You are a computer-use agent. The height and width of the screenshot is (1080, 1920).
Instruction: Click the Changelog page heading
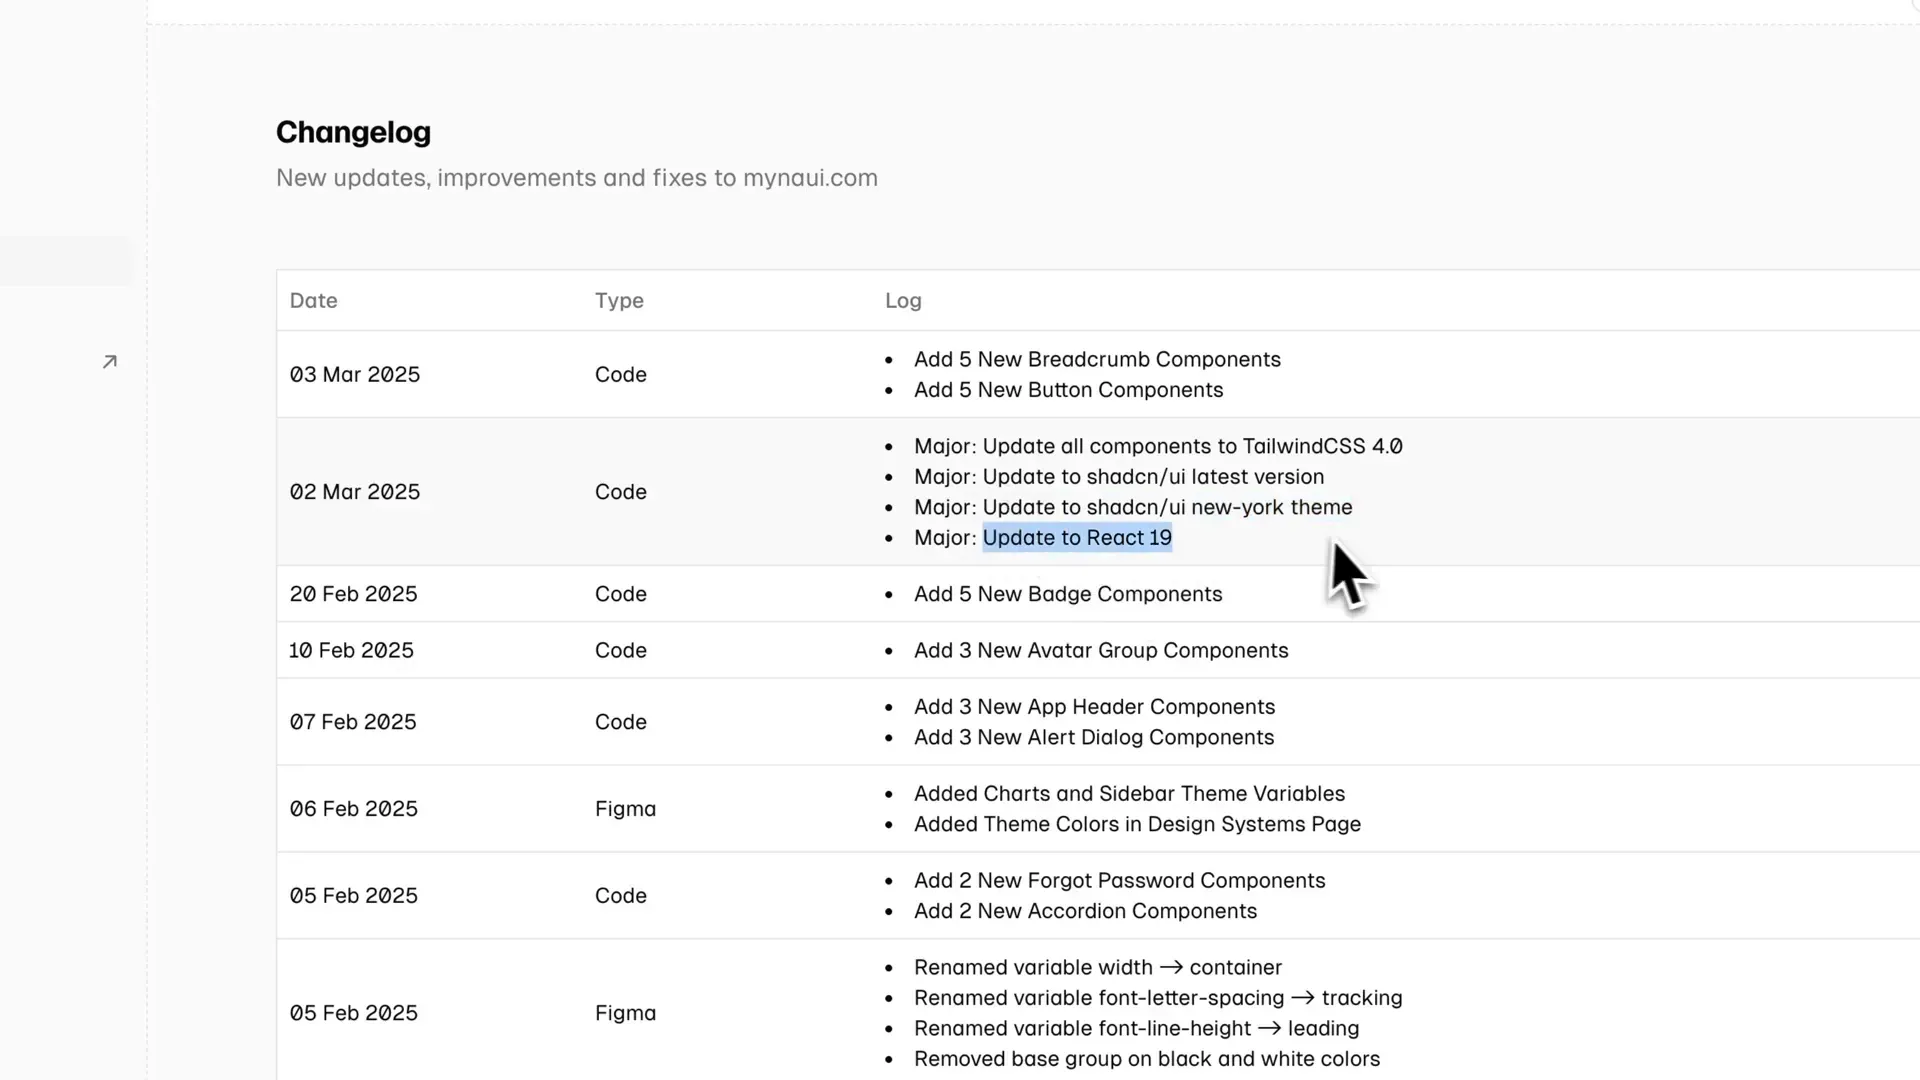353,132
